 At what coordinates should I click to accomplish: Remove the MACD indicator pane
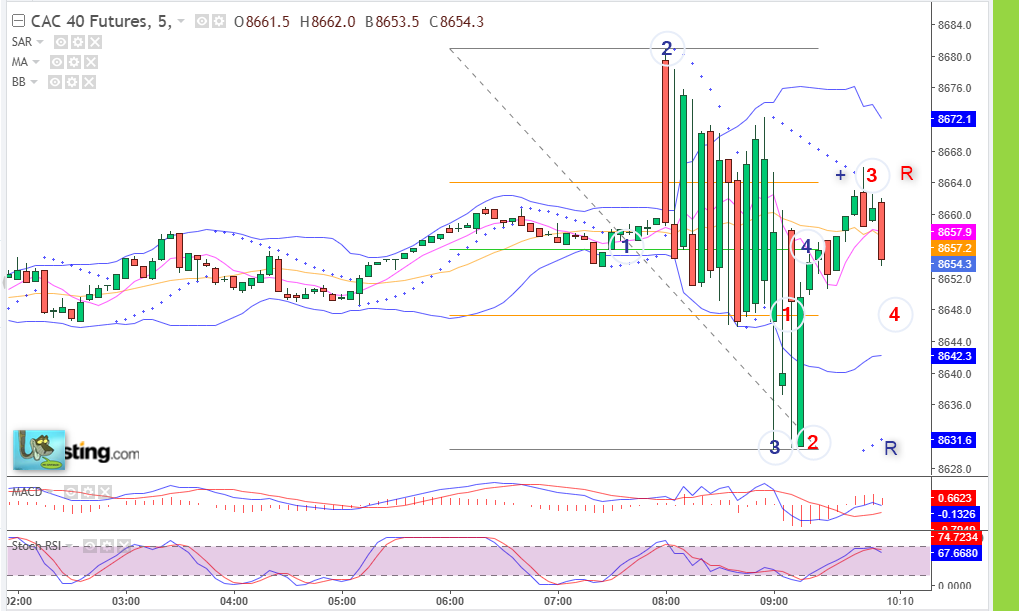tap(105, 492)
